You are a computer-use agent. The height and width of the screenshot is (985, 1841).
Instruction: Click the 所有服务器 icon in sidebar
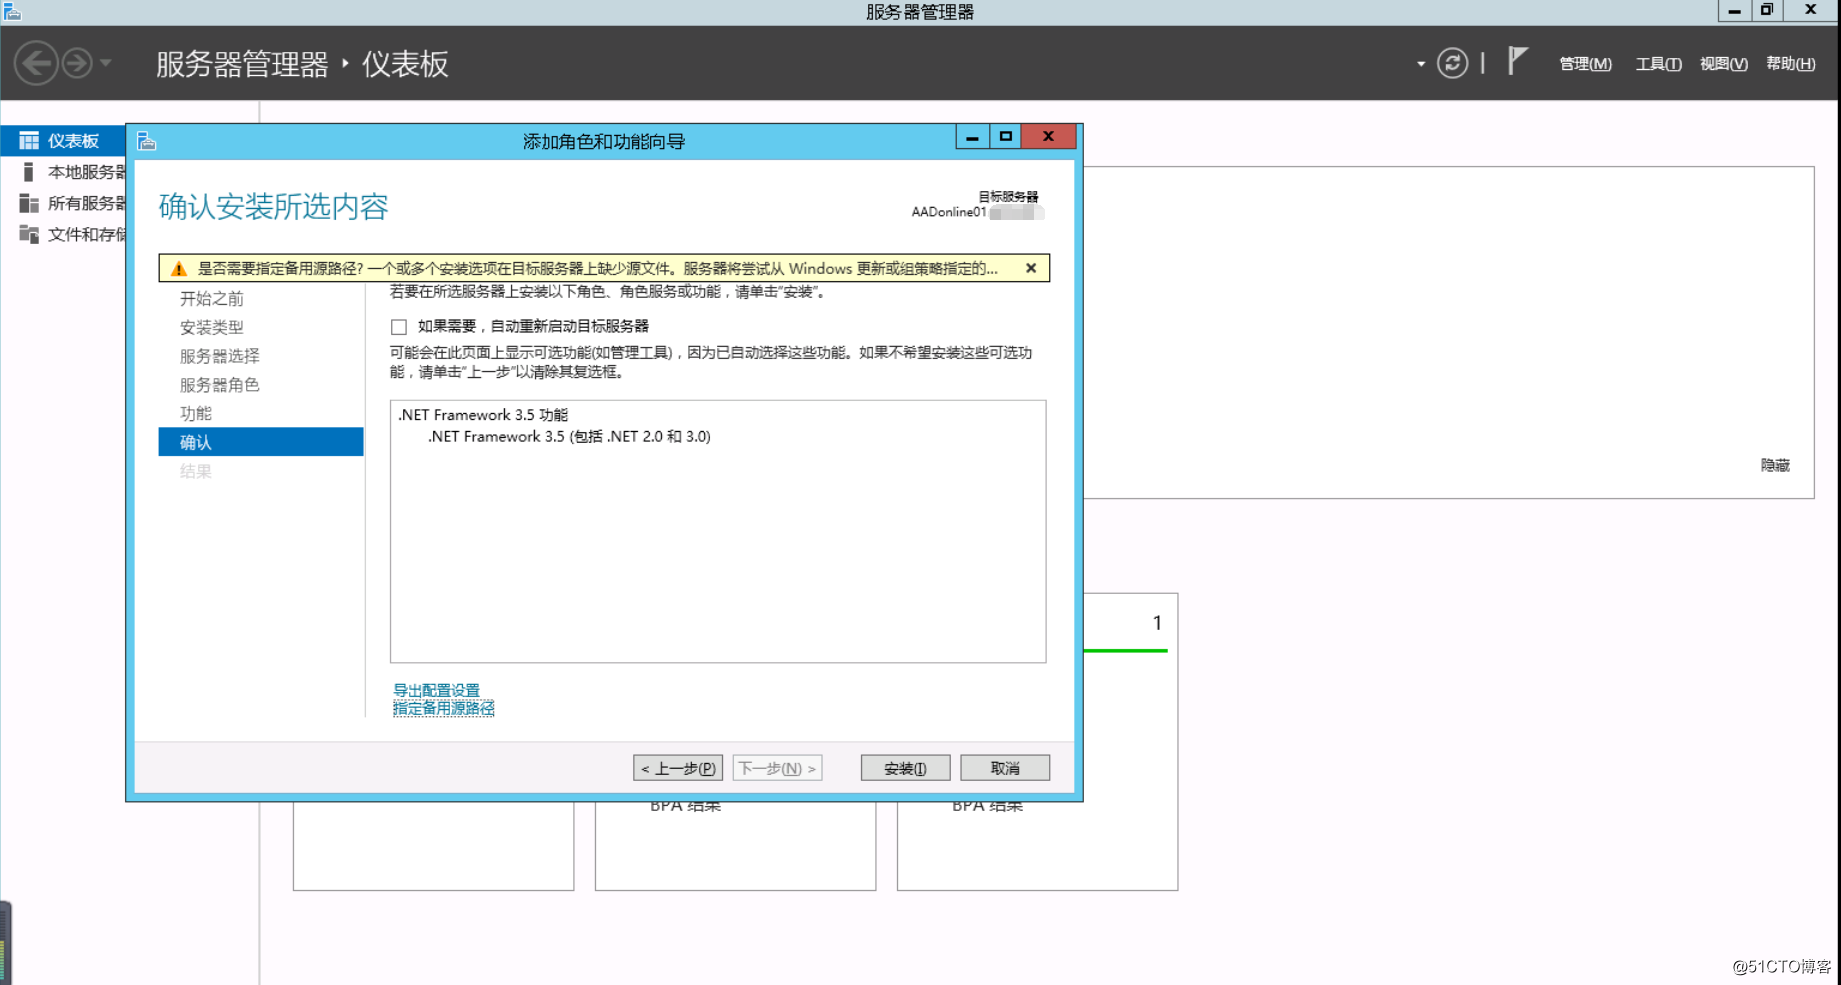click(x=29, y=203)
